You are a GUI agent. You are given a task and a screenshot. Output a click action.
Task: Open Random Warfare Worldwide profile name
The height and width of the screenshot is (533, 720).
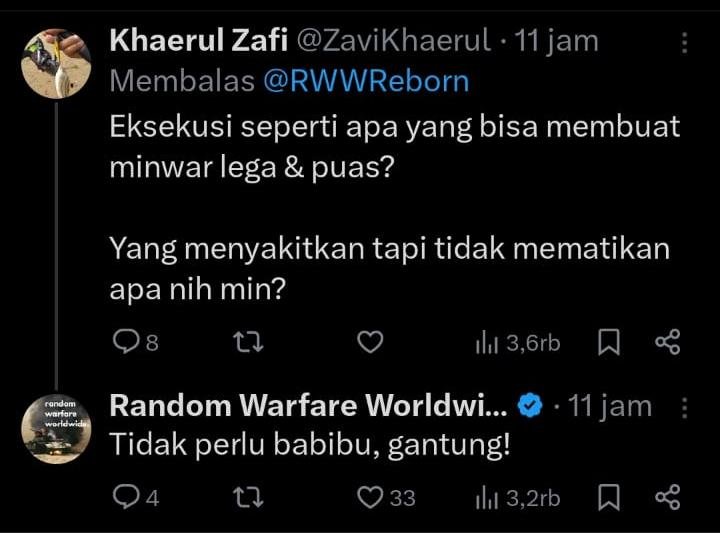click(x=309, y=406)
